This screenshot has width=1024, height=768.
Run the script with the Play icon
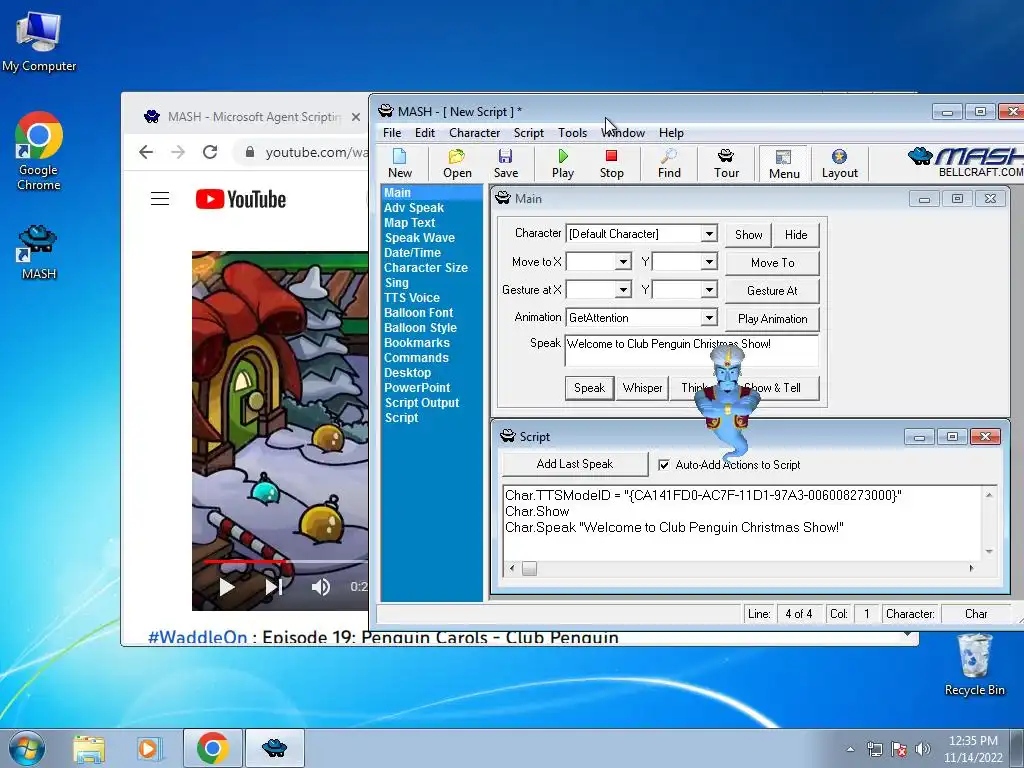(562, 163)
